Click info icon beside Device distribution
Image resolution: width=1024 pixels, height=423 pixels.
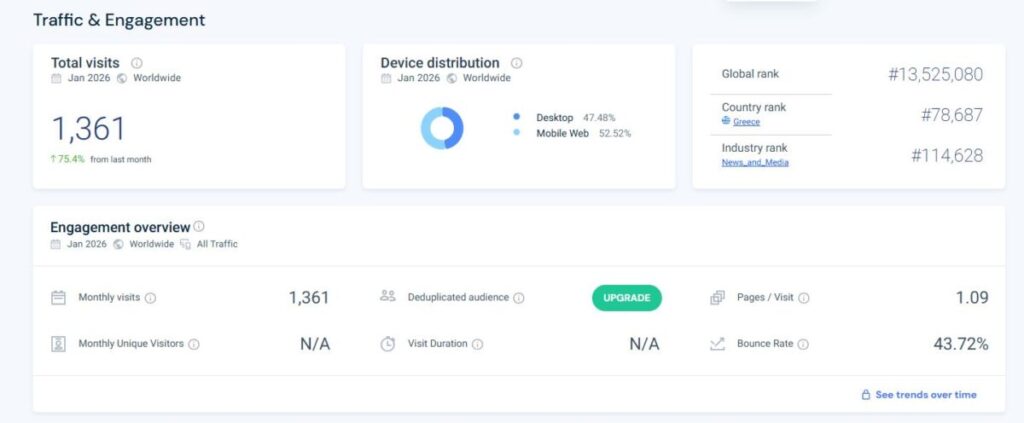click(x=517, y=63)
